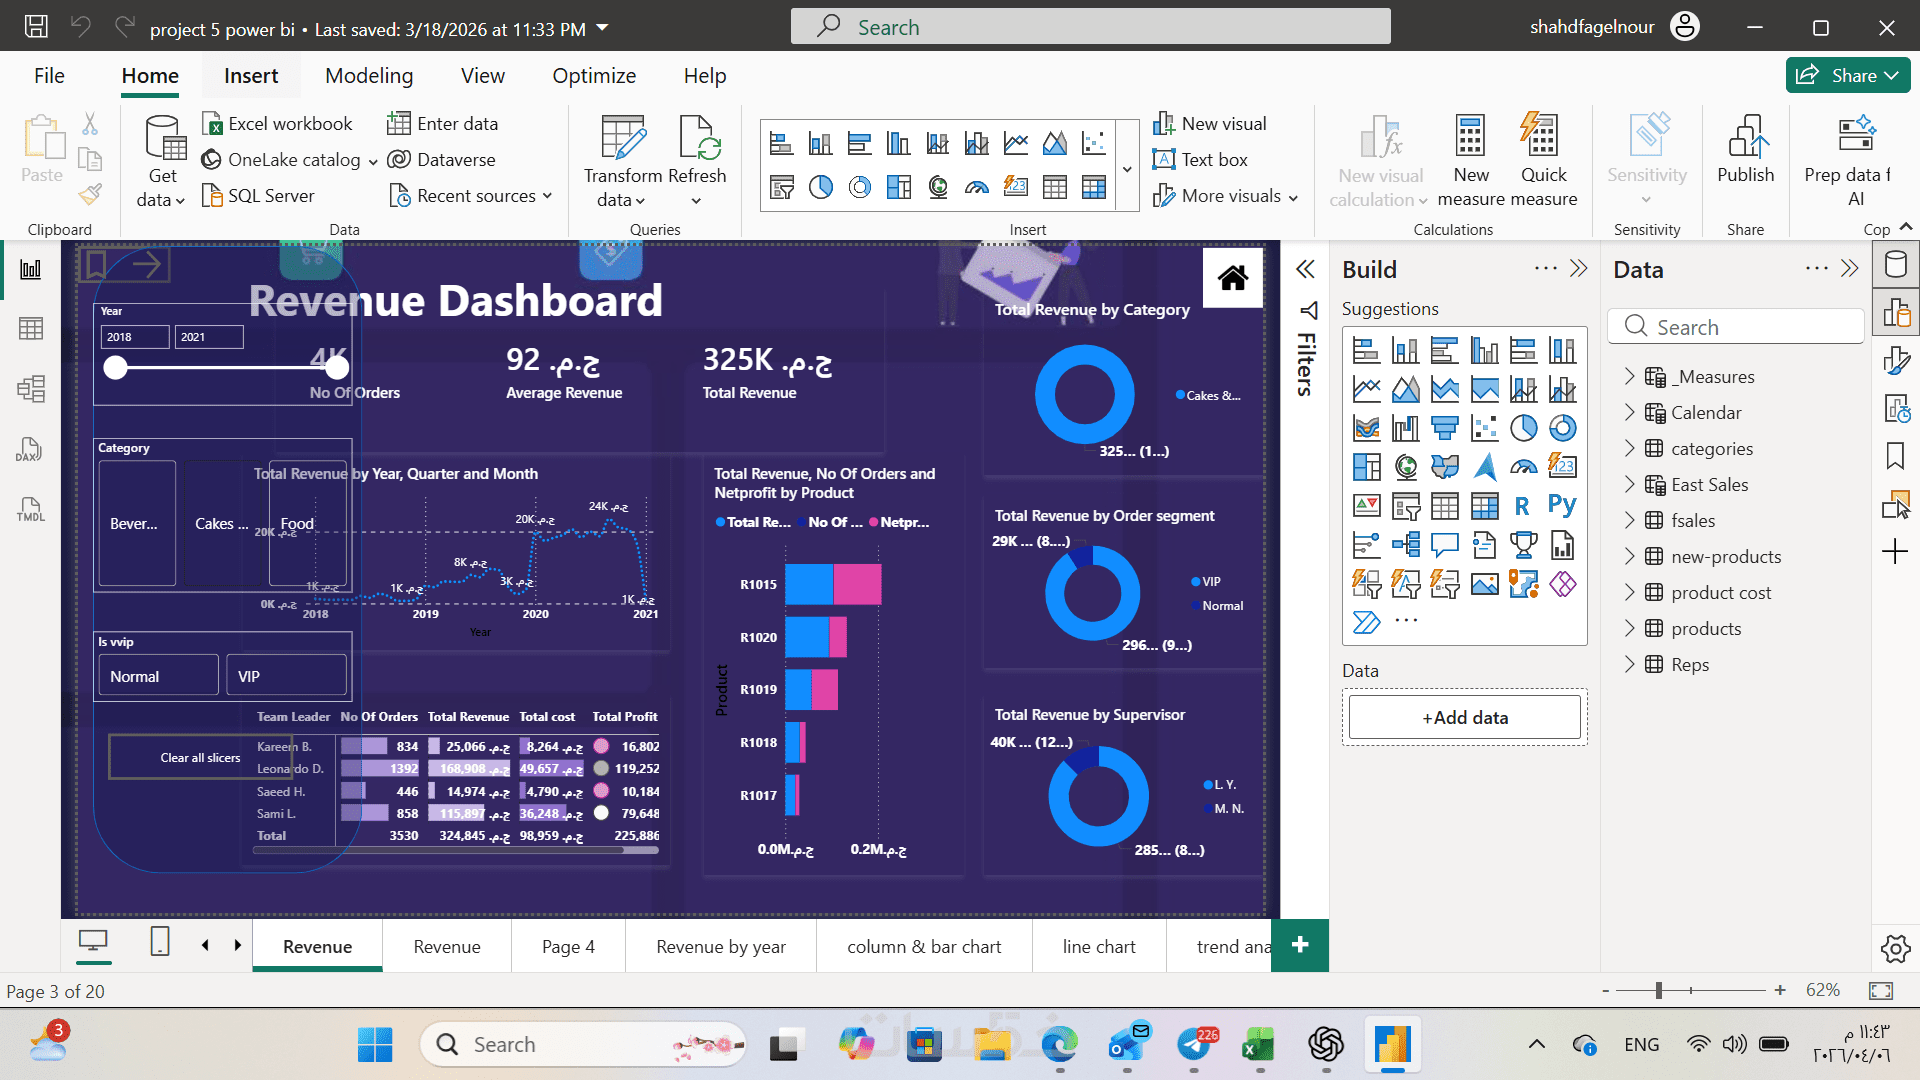This screenshot has width=1920, height=1080.
Task: Click the Home icon button on dashboard
Action: pyautogui.click(x=1232, y=277)
